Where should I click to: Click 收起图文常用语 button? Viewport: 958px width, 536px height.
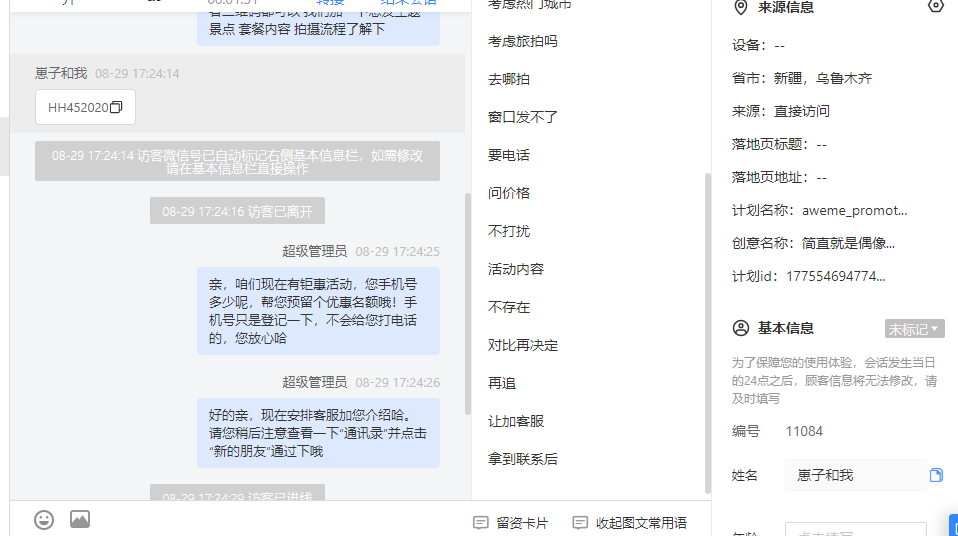pyautogui.click(x=629, y=523)
